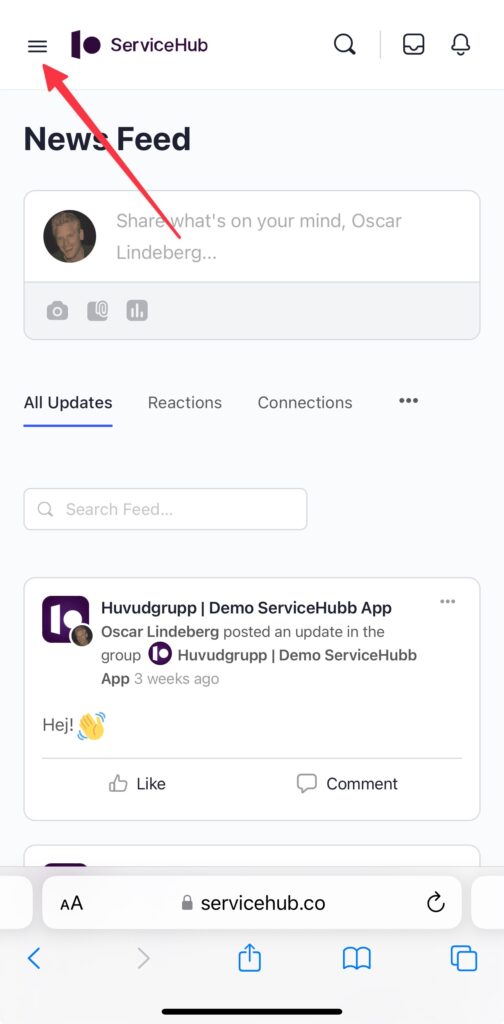The image size is (504, 1024).
Task: Attach a file using paperclip icon
Action: [x=97, y=311]
